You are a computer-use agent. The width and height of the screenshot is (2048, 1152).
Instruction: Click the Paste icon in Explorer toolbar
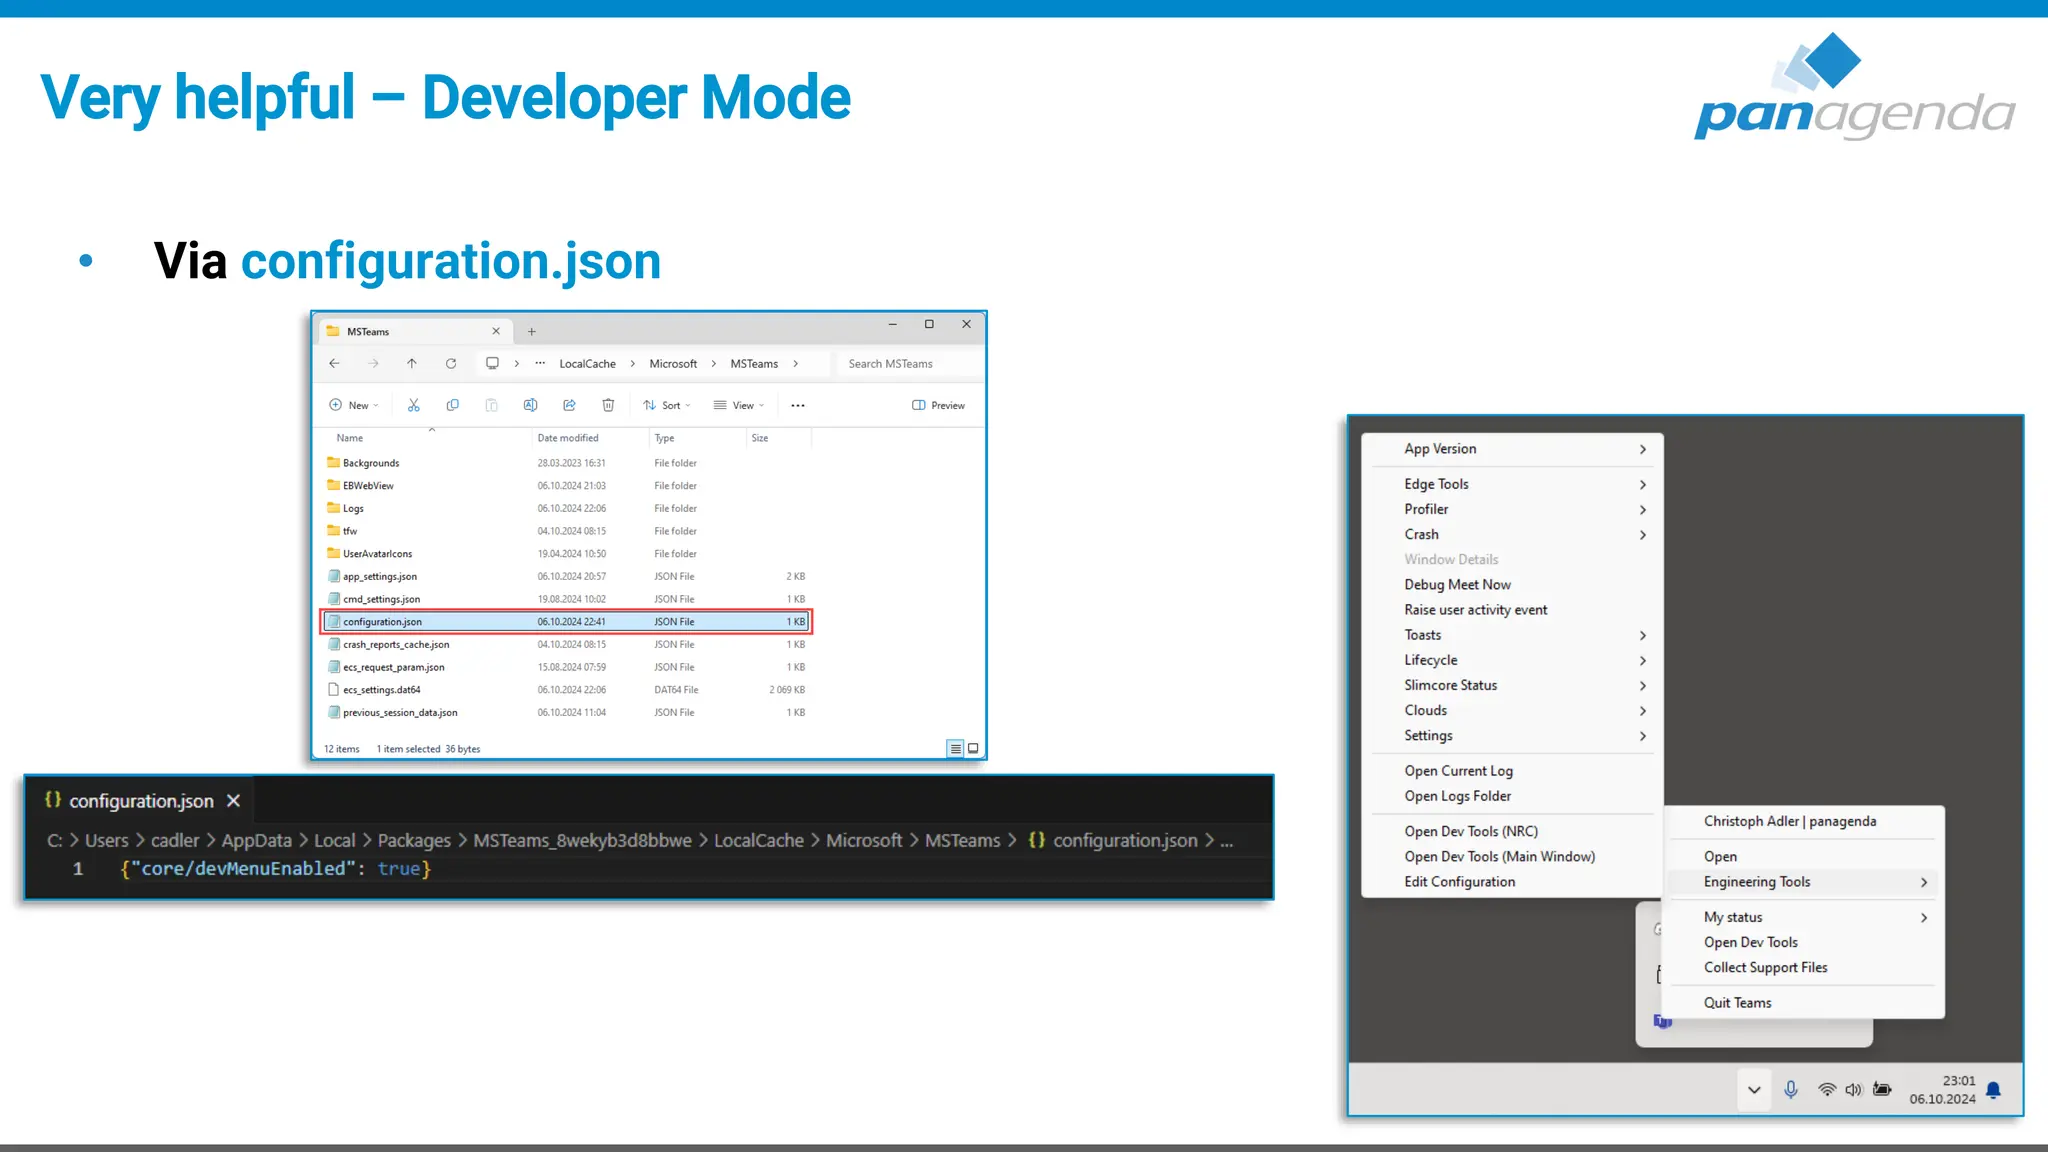(491, 405)
